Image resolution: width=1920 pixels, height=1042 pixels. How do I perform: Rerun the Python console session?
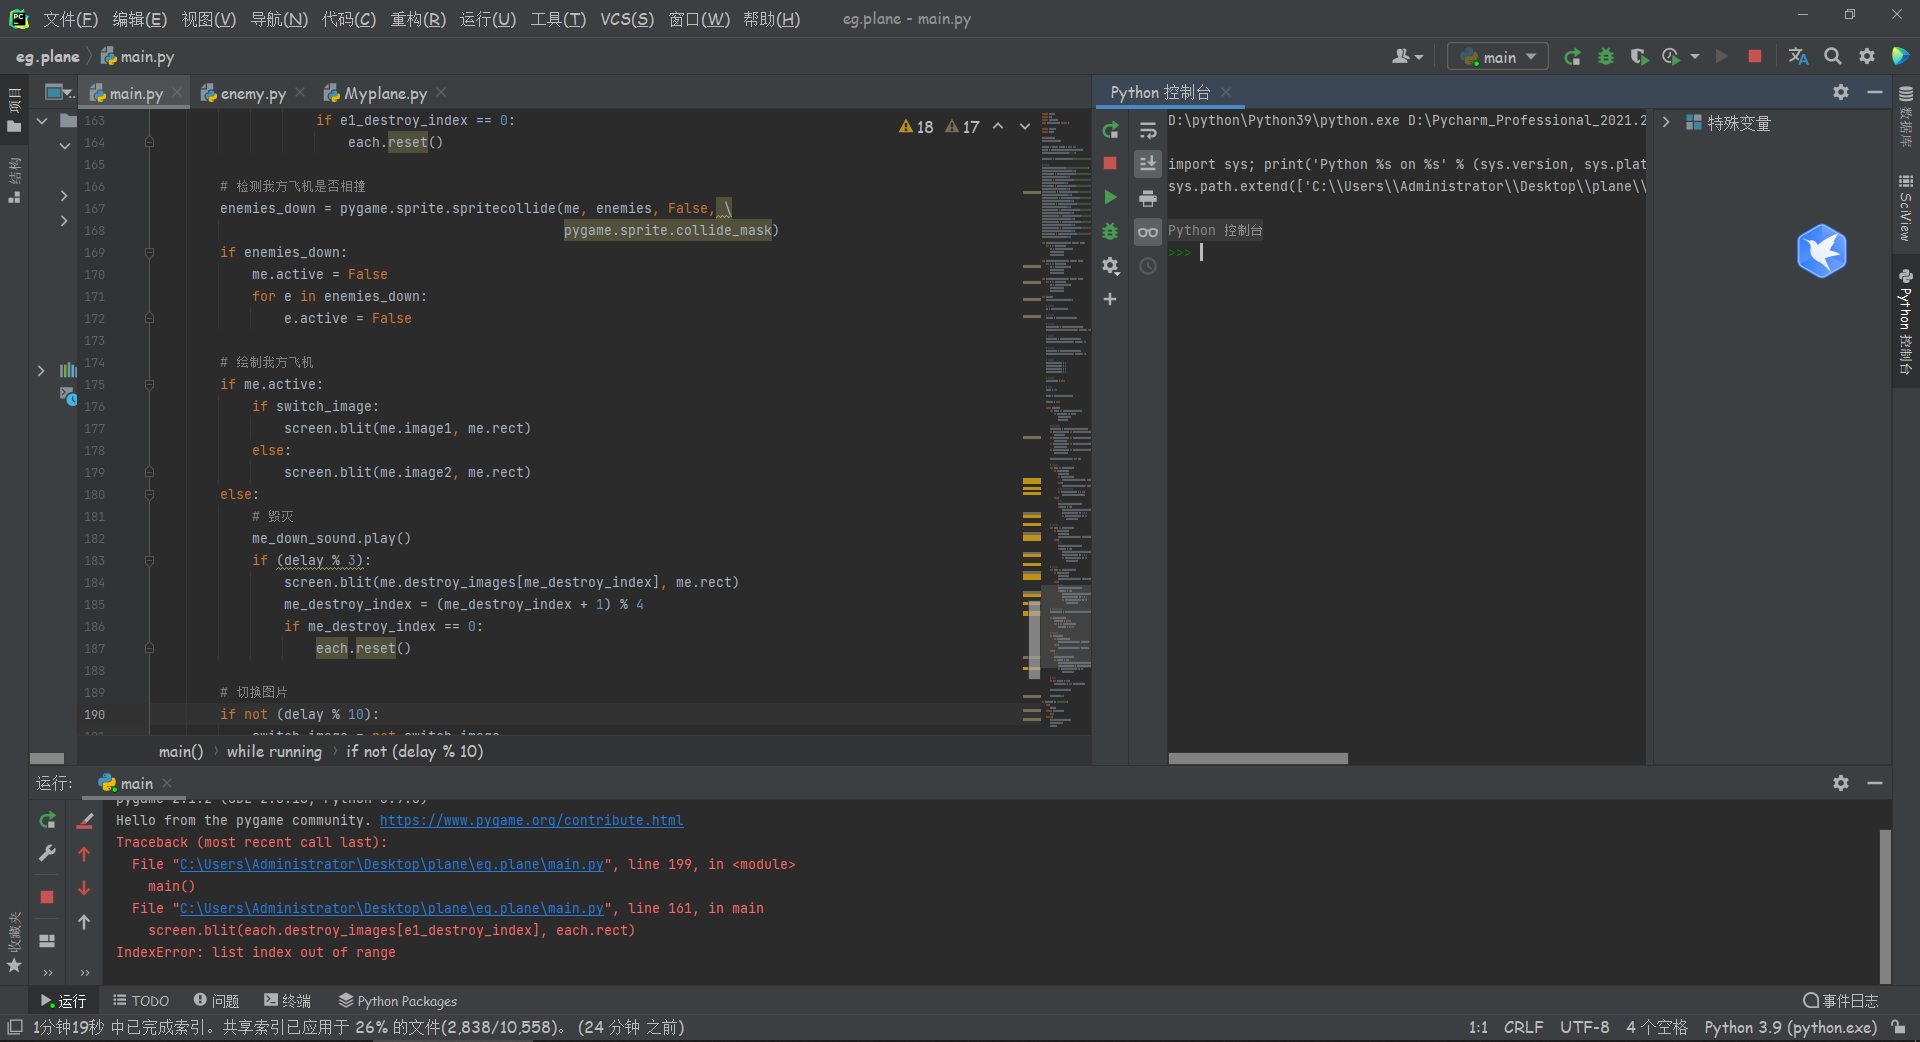click(1110, 130)
